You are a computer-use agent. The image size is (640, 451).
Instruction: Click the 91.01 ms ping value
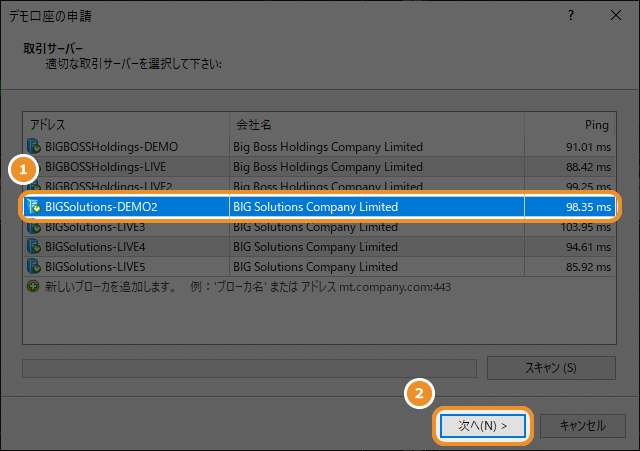pos(588,147)
